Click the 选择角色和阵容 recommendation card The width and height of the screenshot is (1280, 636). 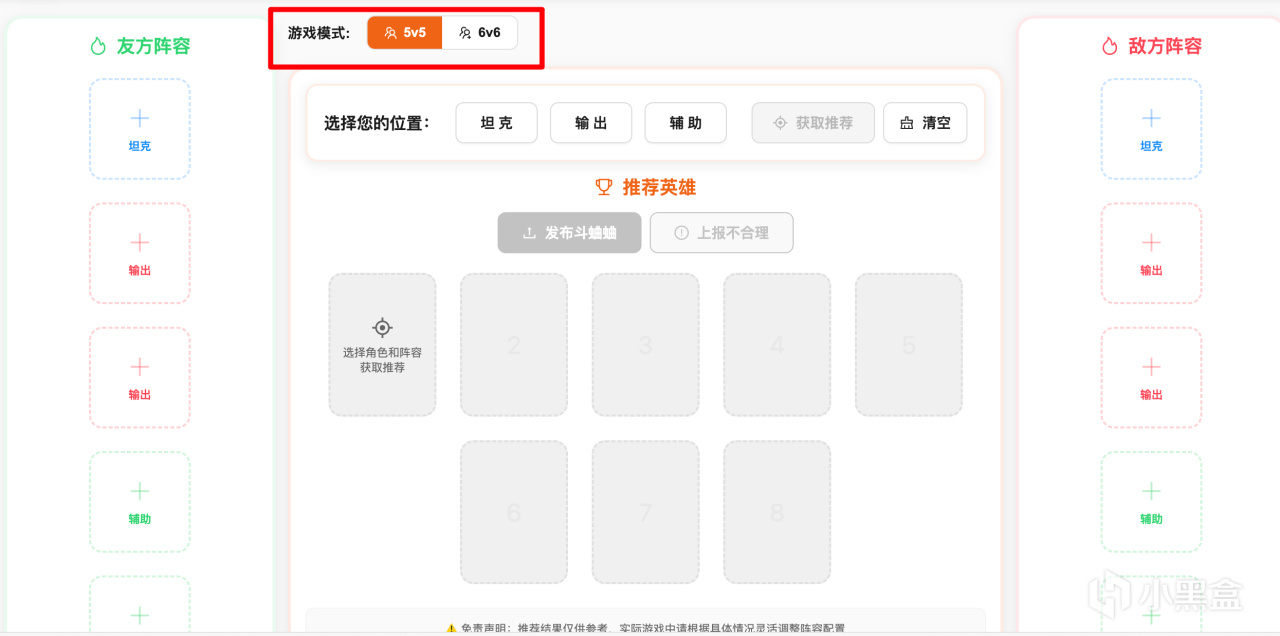click(382, 345)
